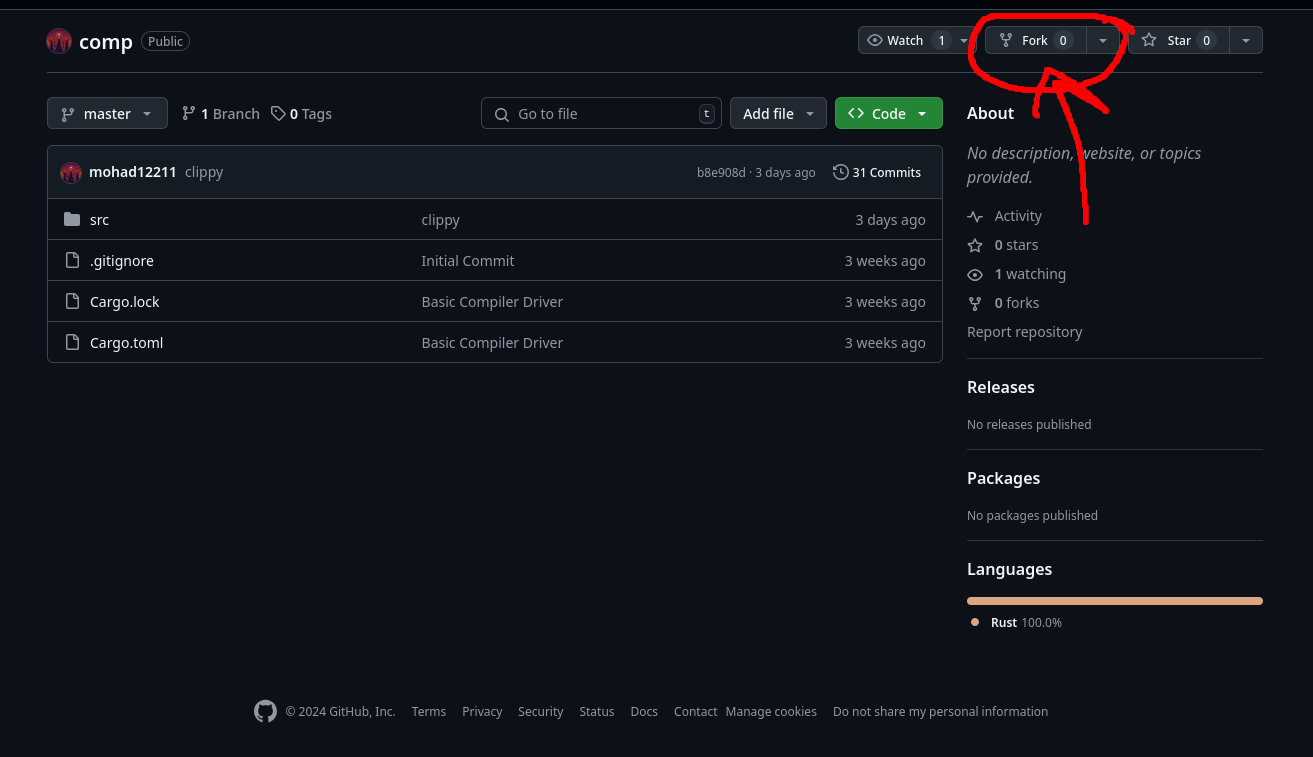Click the GitHub logo in footer
This screenshot has width=1313, height=757.
(x=265, y=711)
